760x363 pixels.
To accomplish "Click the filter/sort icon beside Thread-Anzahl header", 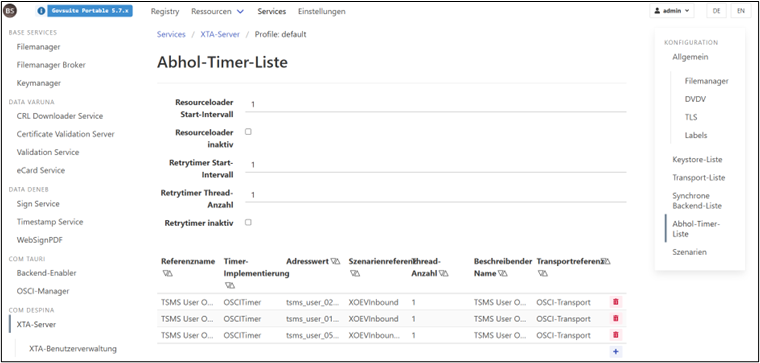I will [443, 273].
